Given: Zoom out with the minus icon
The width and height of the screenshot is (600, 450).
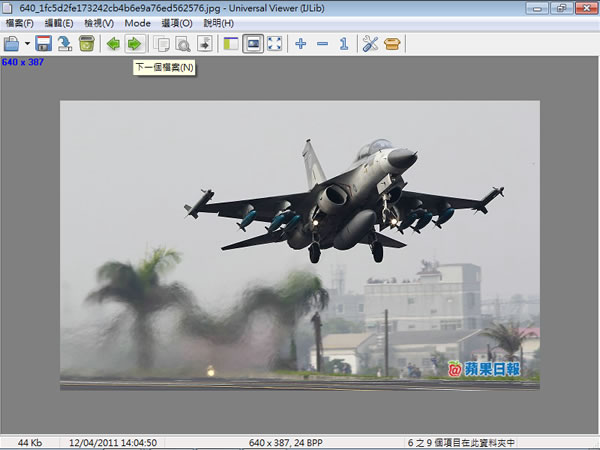Looking at the screenshot, I should (322, 44).
